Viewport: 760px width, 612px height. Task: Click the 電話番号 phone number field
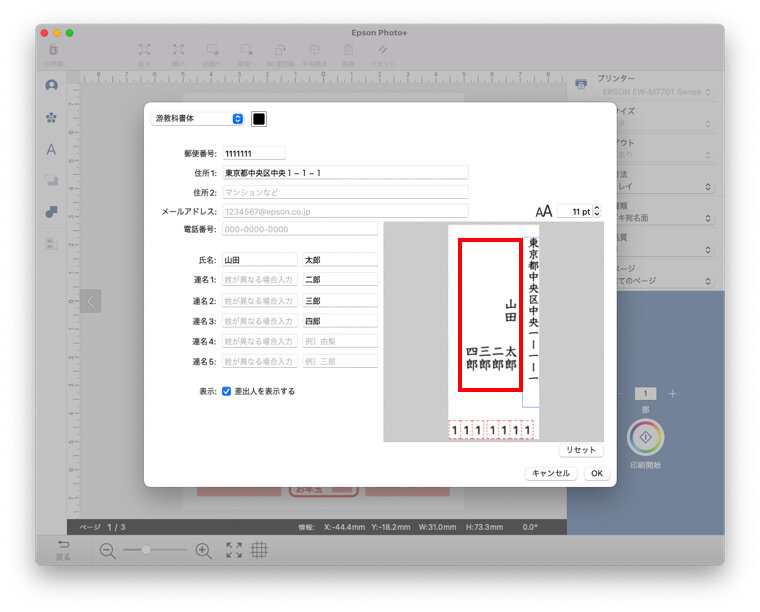(300, 229)
